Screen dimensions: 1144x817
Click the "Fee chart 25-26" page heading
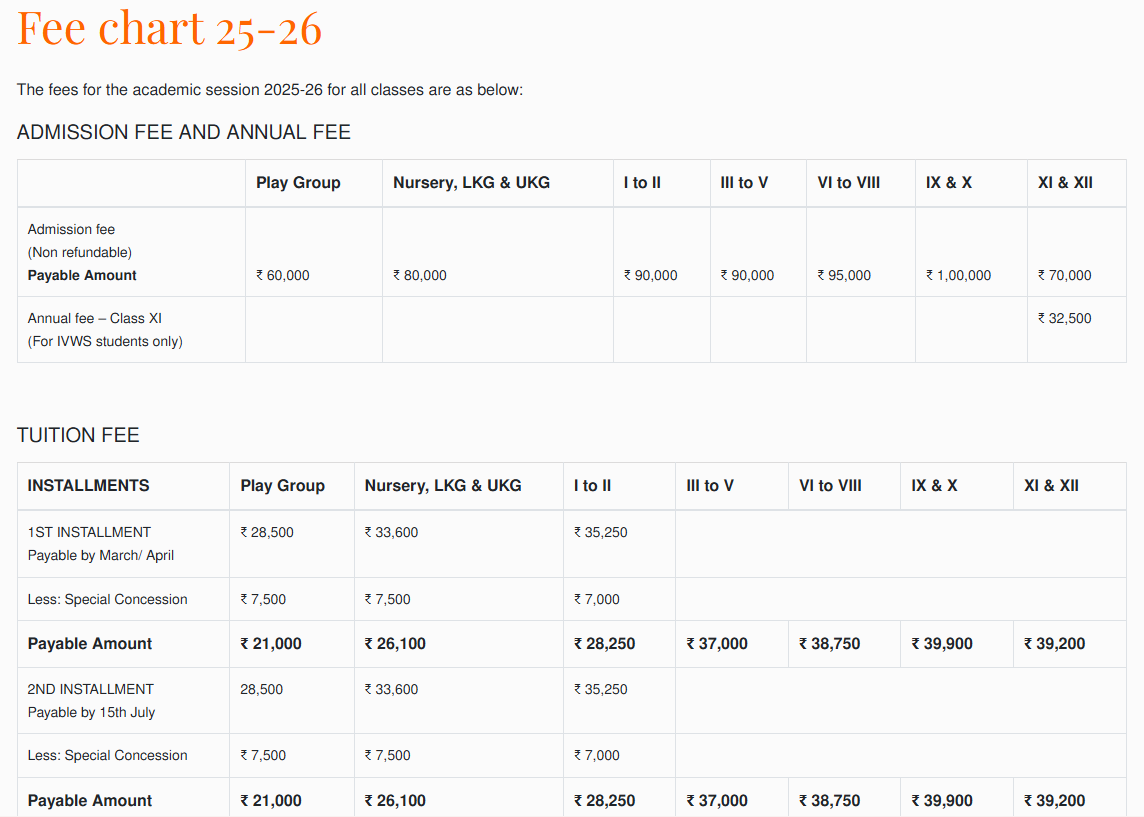point(169,28)
